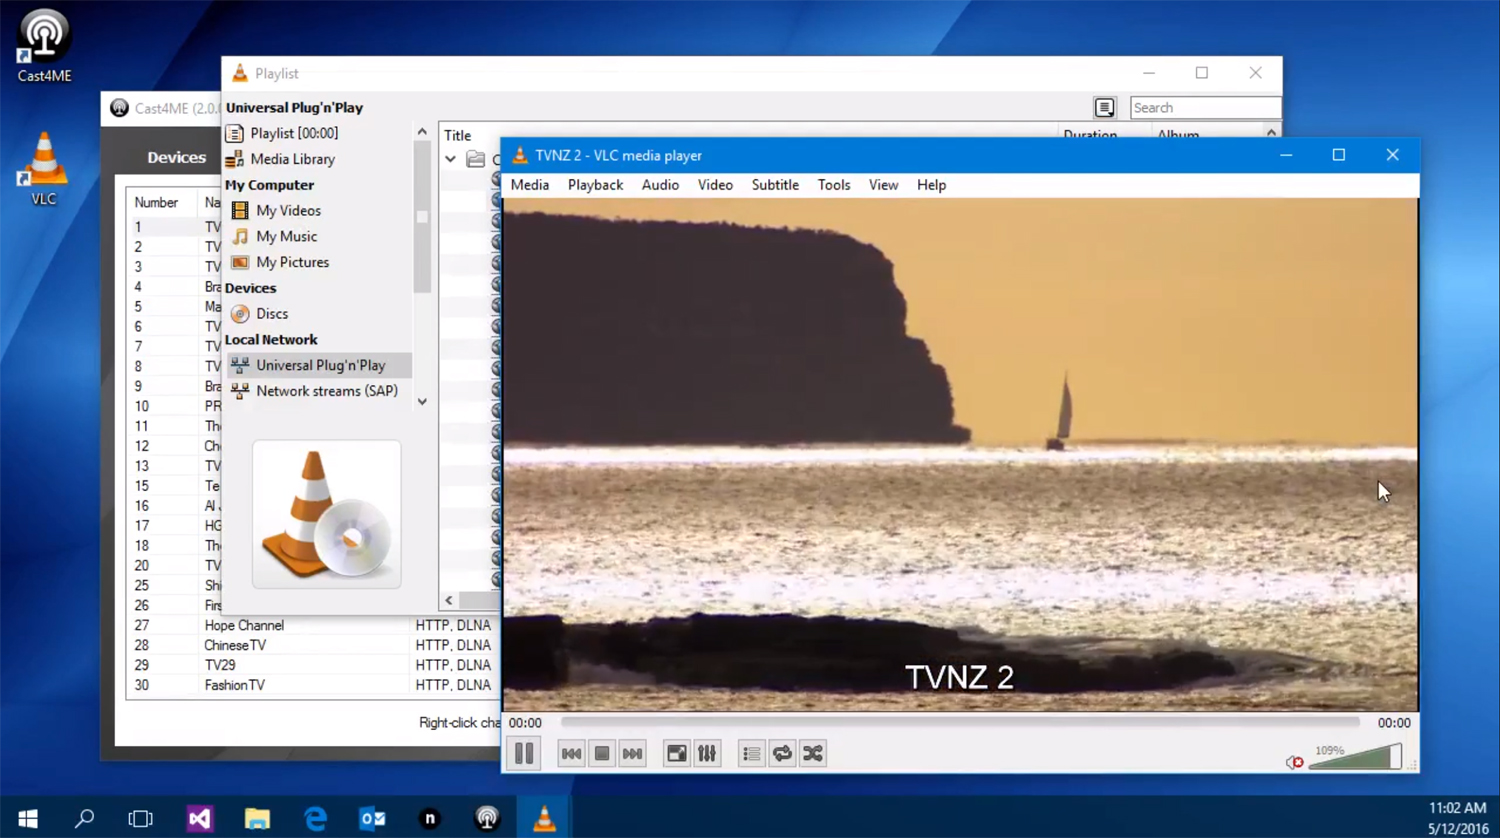Open the Playback menu
The image size is (1500, 838).
(x=595, y=185)
